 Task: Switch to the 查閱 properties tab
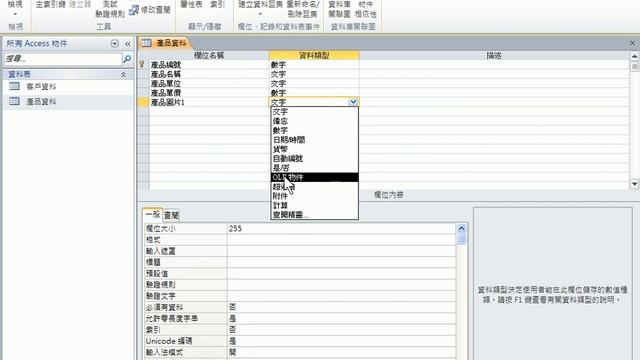[171, 215]
